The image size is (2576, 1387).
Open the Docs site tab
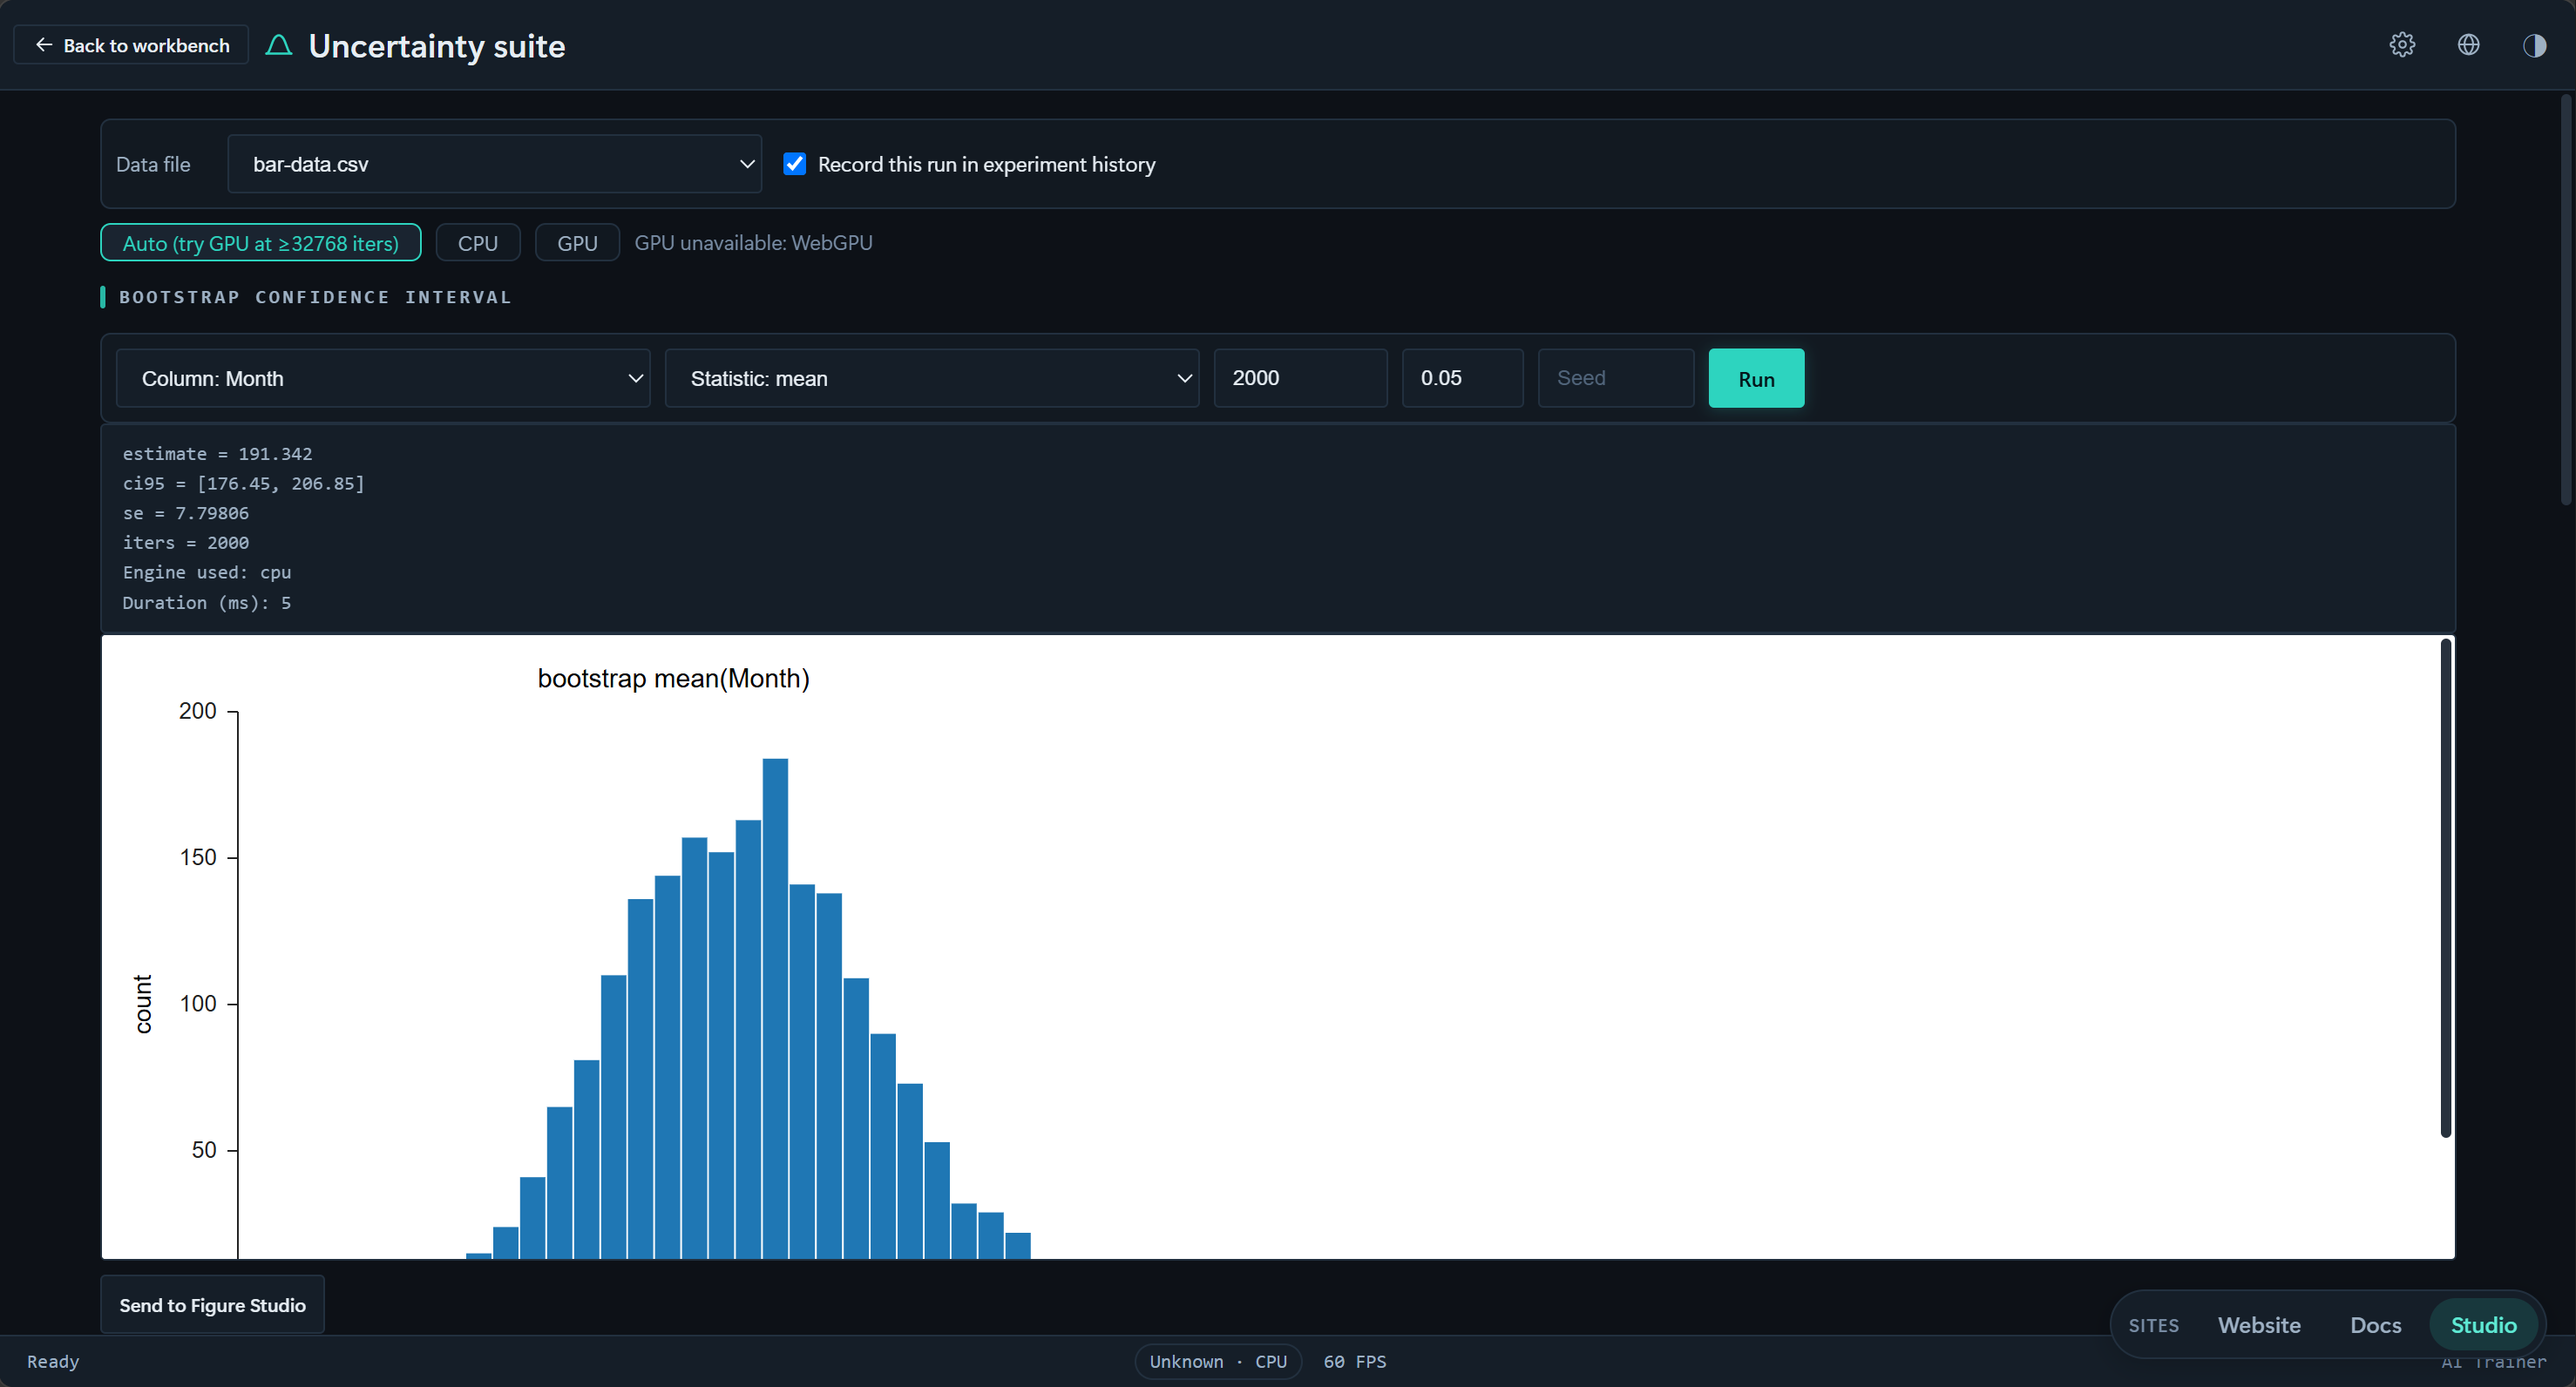(x=2375, y=1325)
